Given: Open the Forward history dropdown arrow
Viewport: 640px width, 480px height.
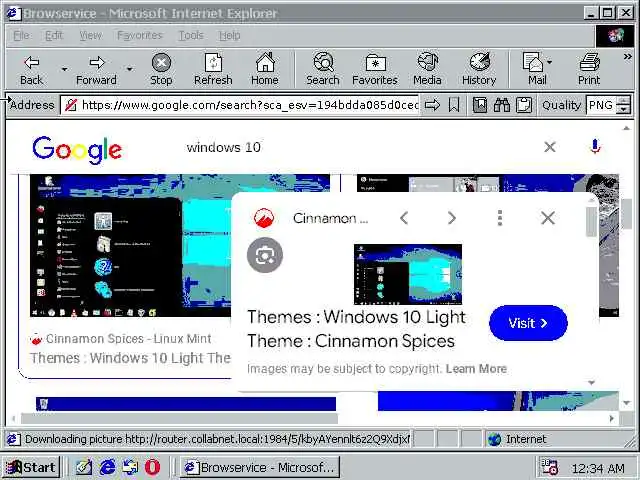Looking at the screenshot, I should coord(129,69).
